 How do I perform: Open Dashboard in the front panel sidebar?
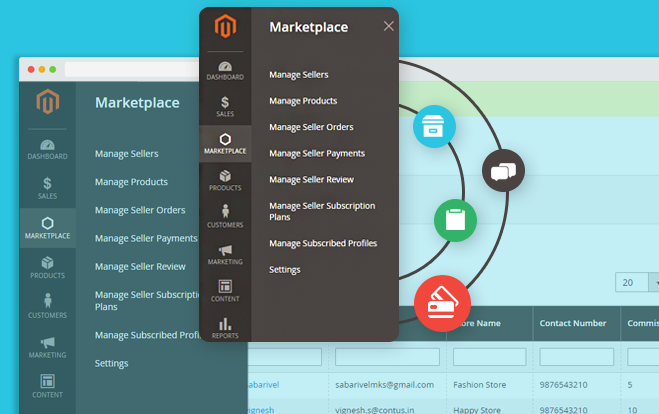(225, 71)
